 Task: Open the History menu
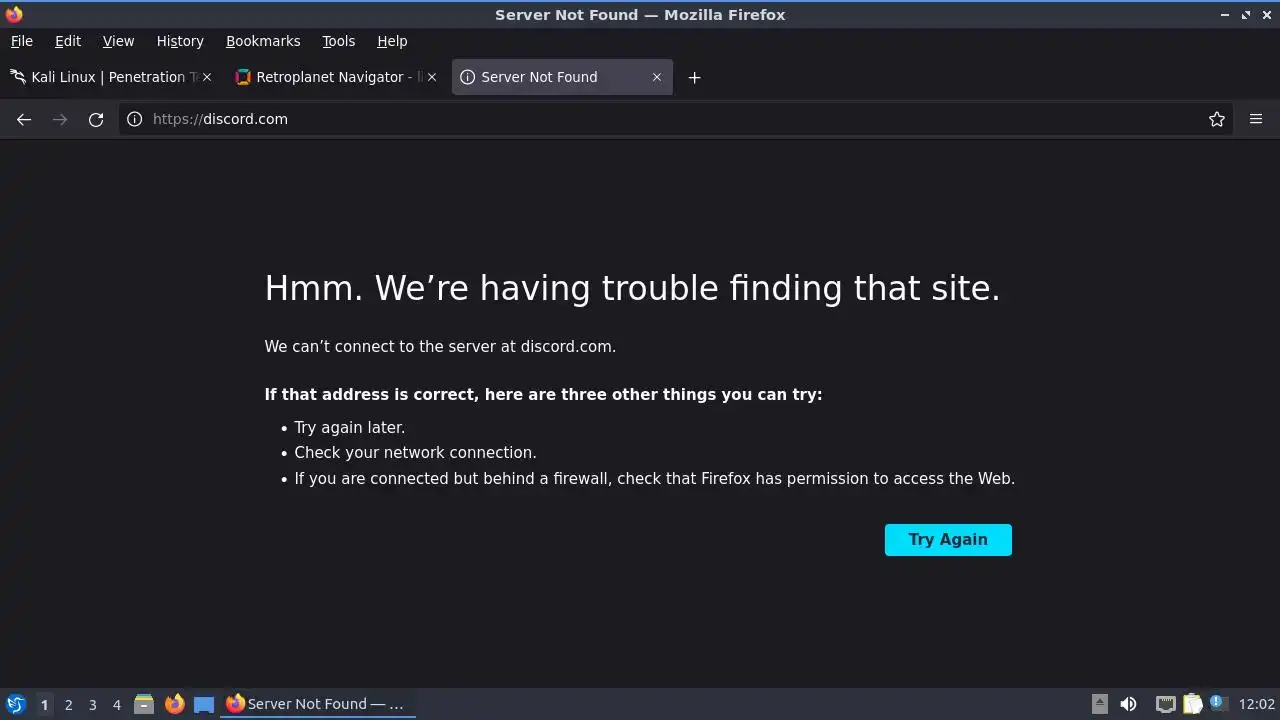click(x=180, y=41)
